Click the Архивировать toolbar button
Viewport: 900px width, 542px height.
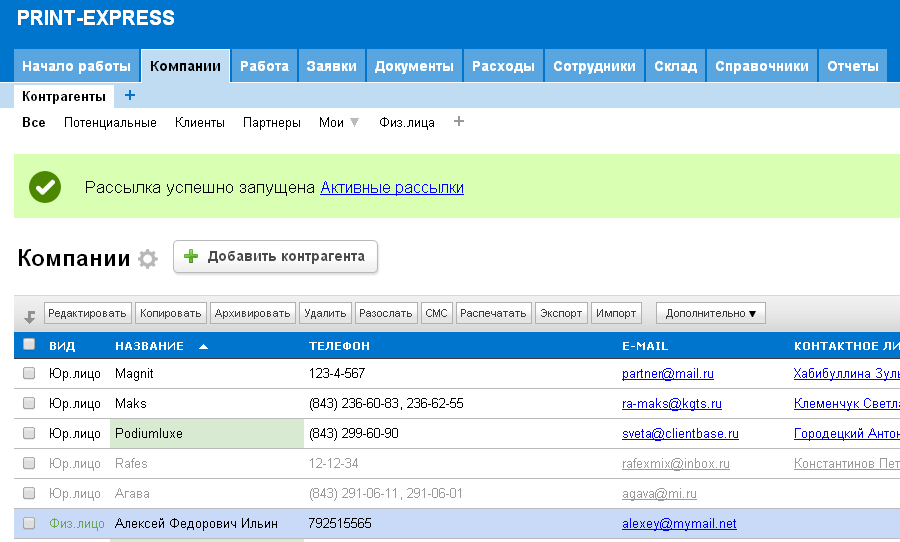point(253,313)
